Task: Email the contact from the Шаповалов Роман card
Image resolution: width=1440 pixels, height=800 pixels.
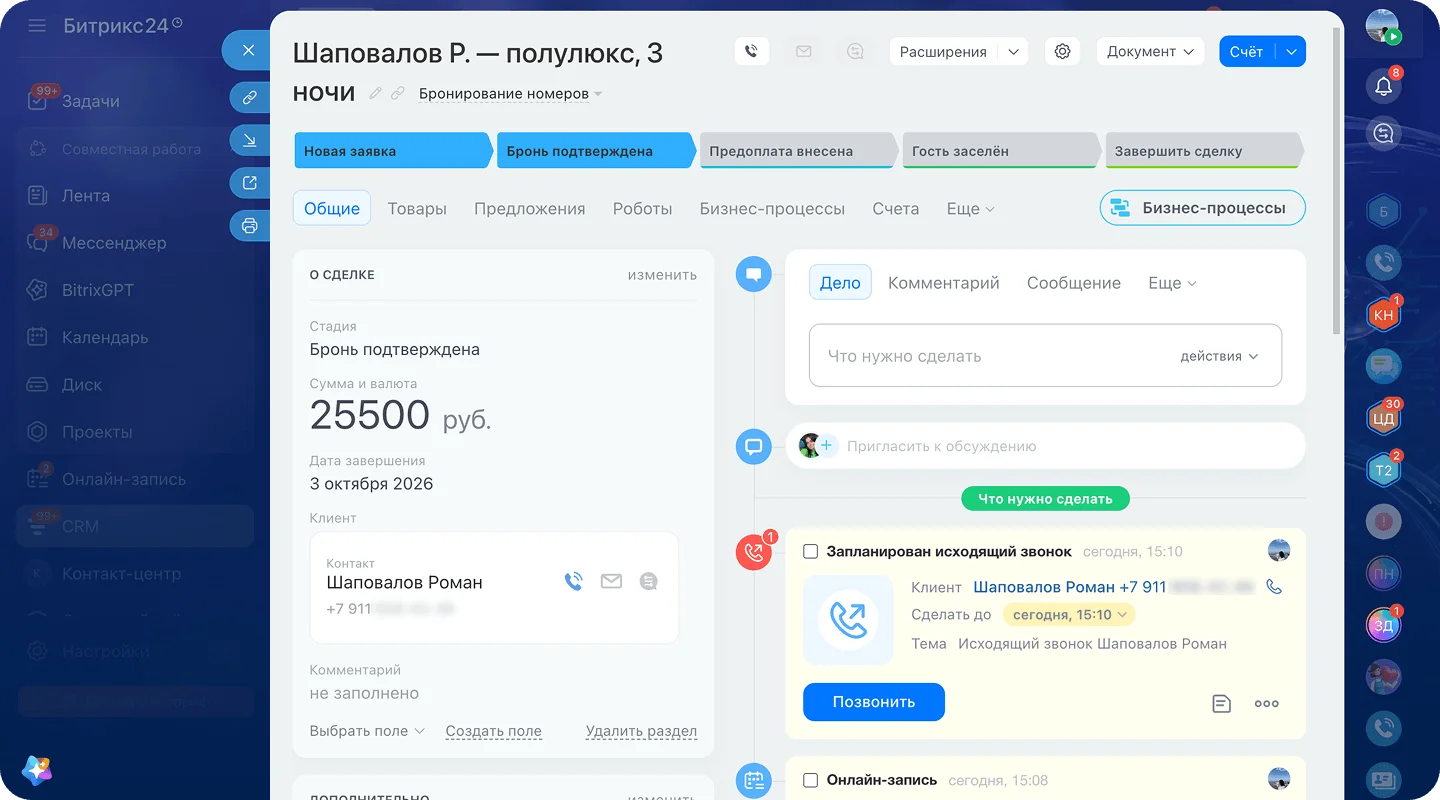Action: click(611, 581)
